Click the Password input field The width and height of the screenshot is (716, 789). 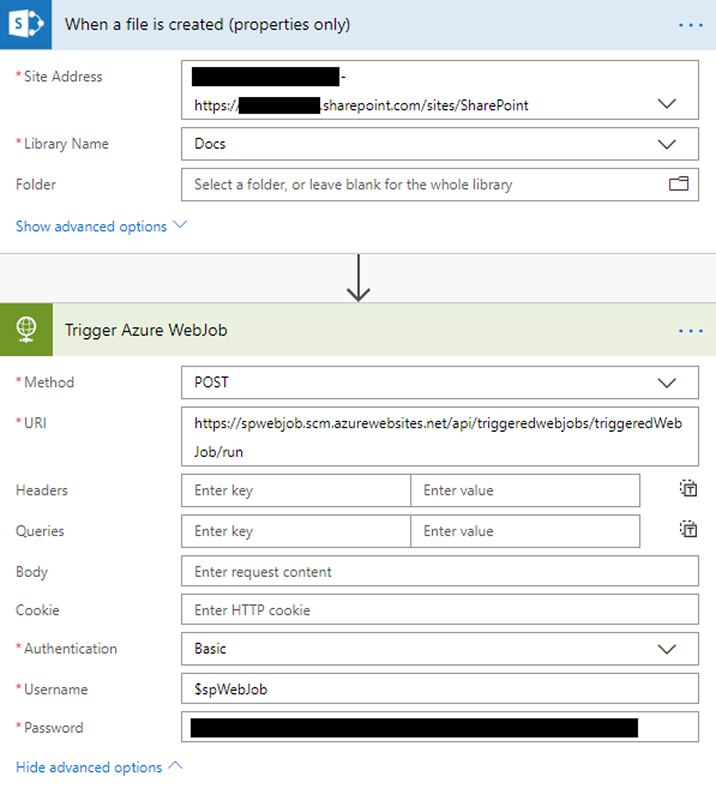click(440, 727)
